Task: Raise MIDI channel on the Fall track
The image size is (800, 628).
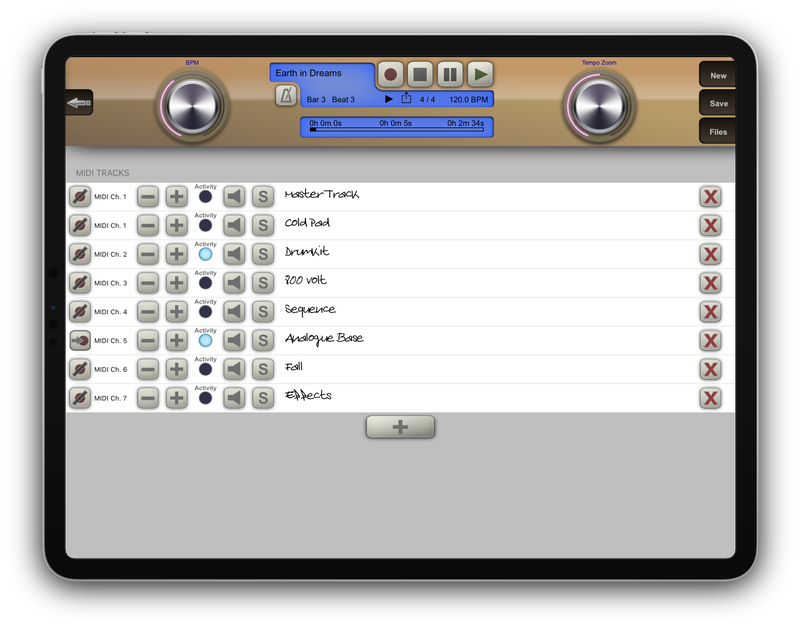Action: (x=176, y=370)
